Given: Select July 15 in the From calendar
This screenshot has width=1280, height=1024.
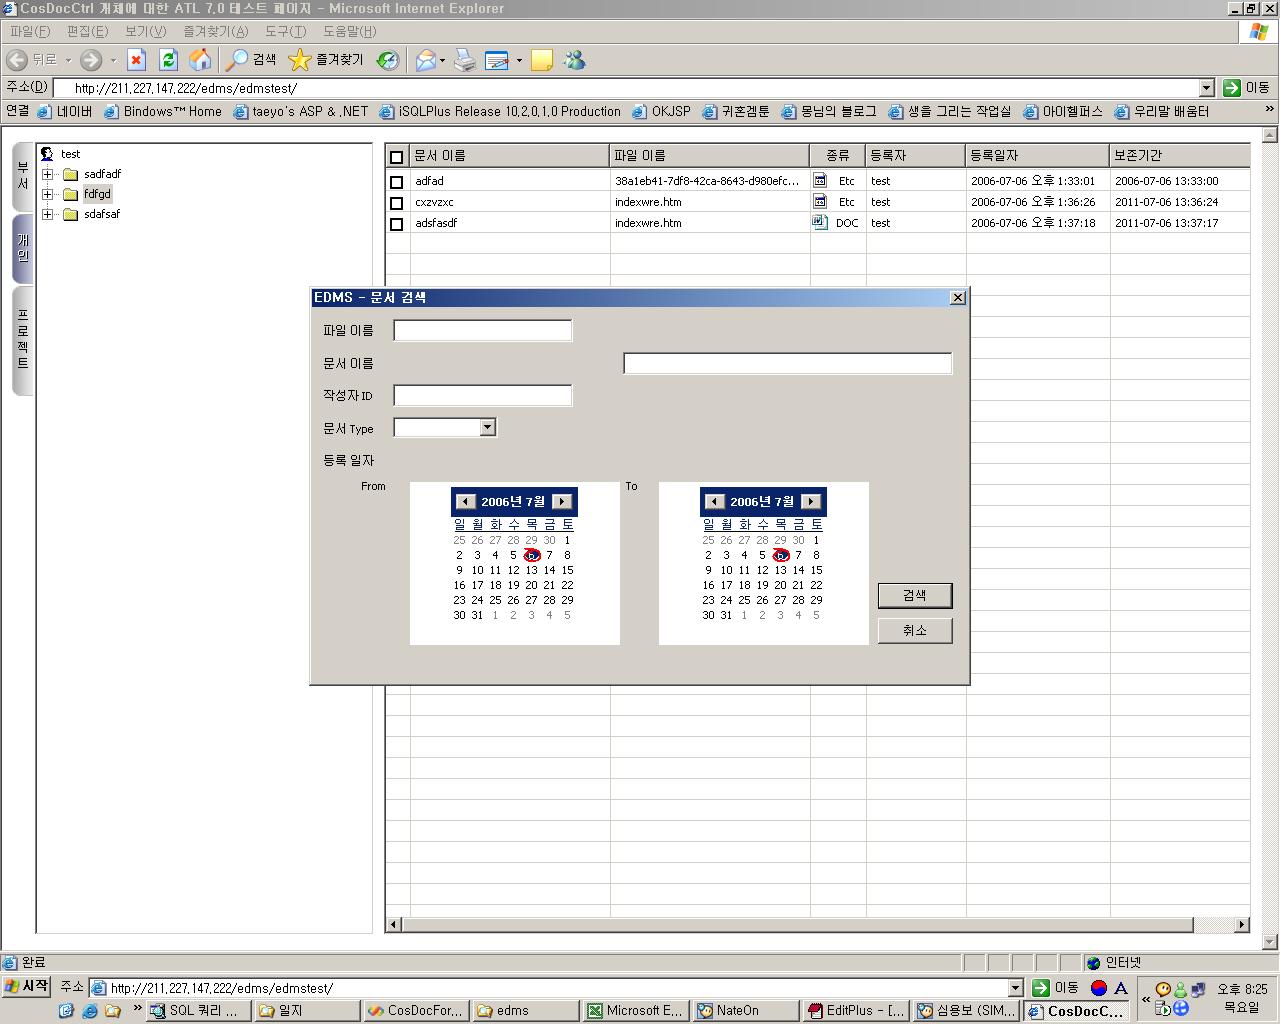Looking at the screenshot, I should (567, 570).
